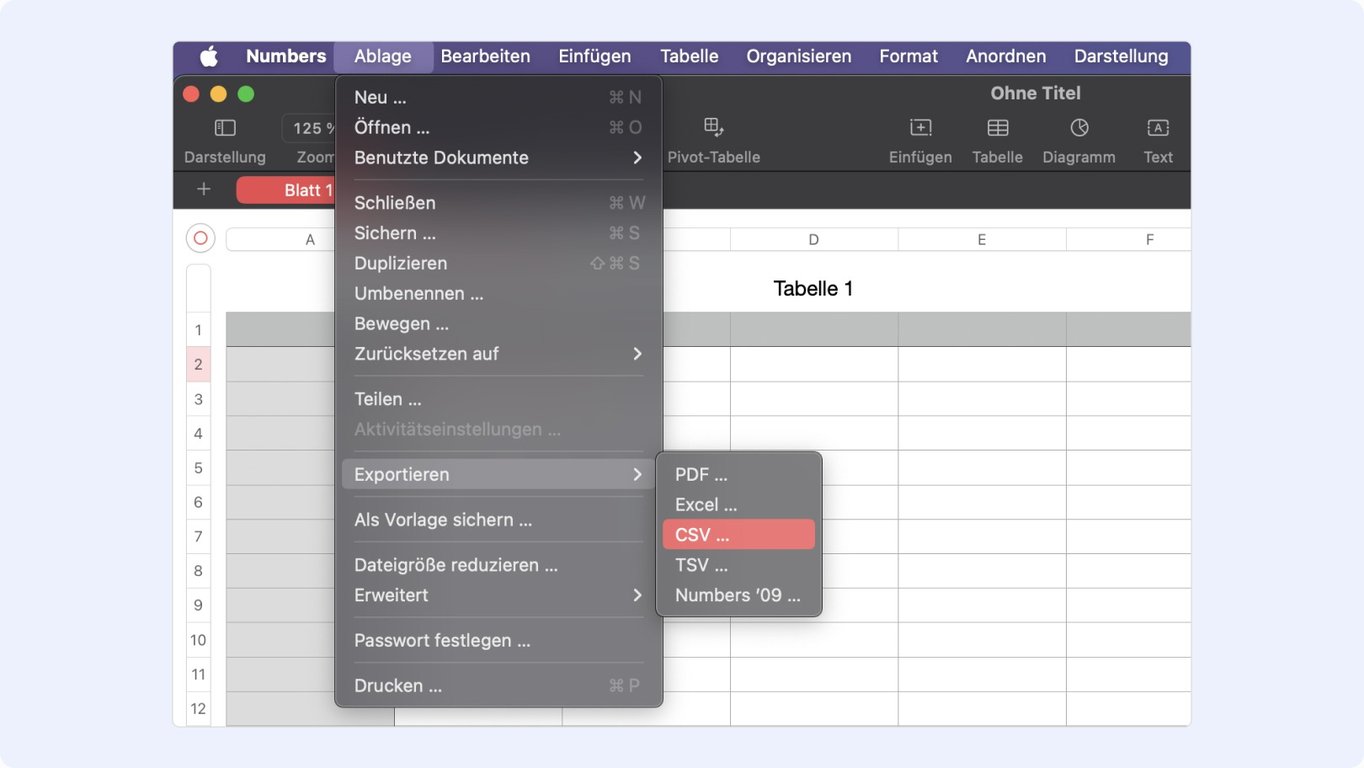Choose Als Vorlage sichern …

pos(498,519)
